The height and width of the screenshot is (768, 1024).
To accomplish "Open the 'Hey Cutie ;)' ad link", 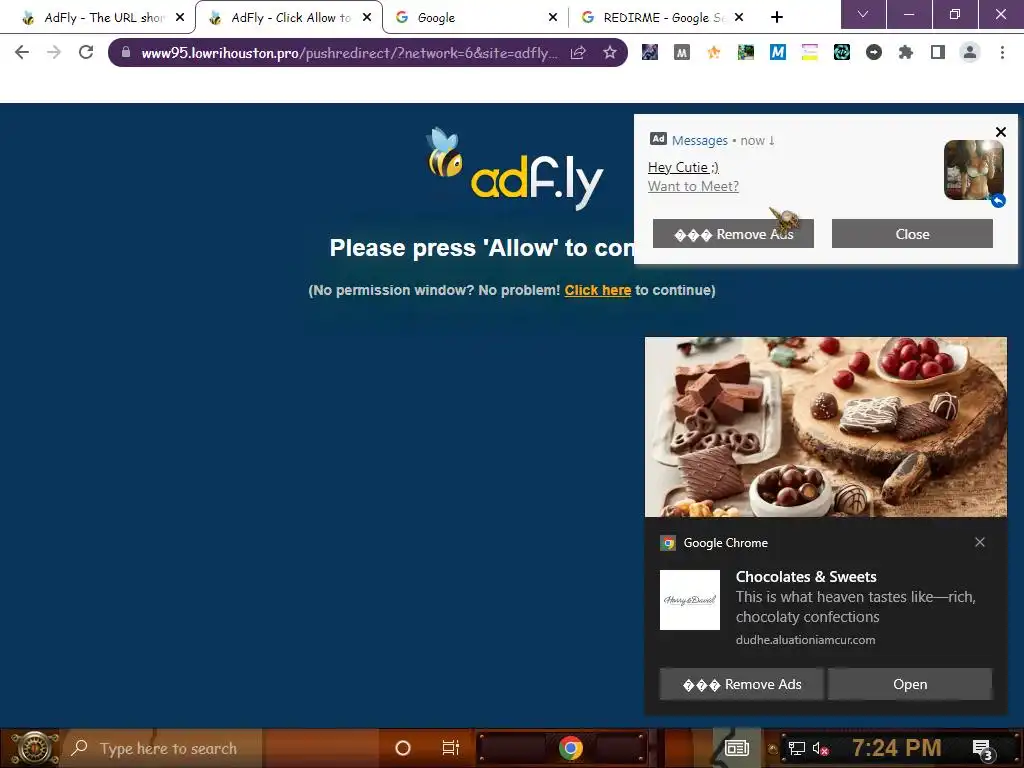I will [x=683, y=167].
